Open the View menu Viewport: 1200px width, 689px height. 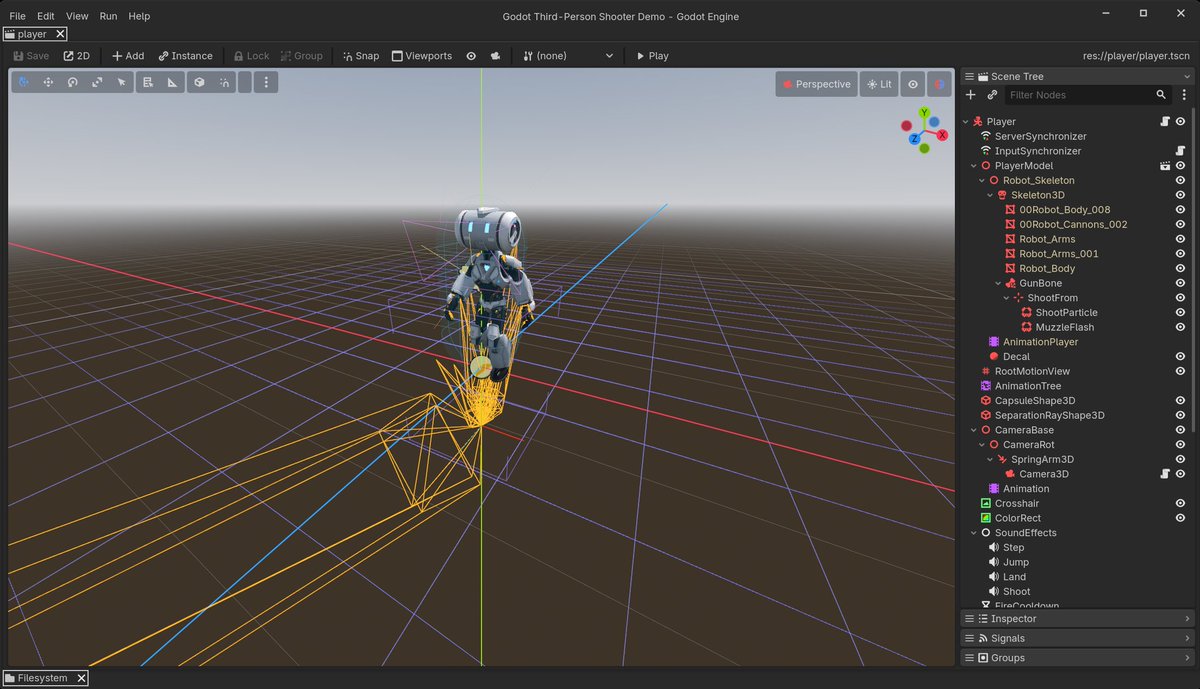point(77,16)
